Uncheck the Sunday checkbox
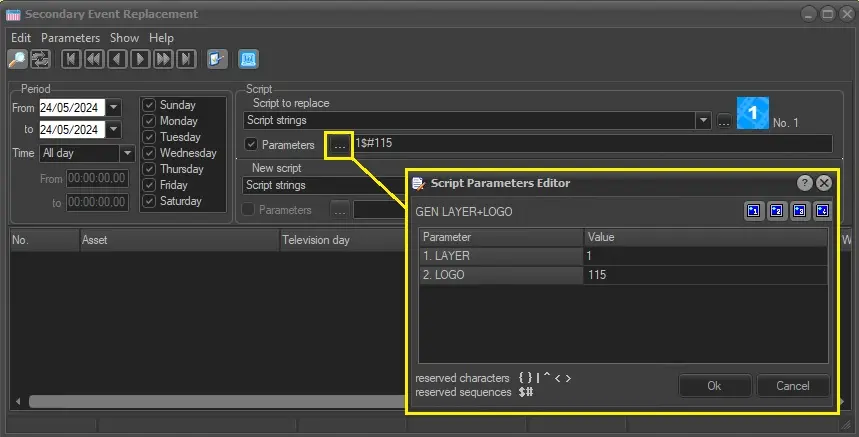Screen dimensions: 859x437 point(149,105)
